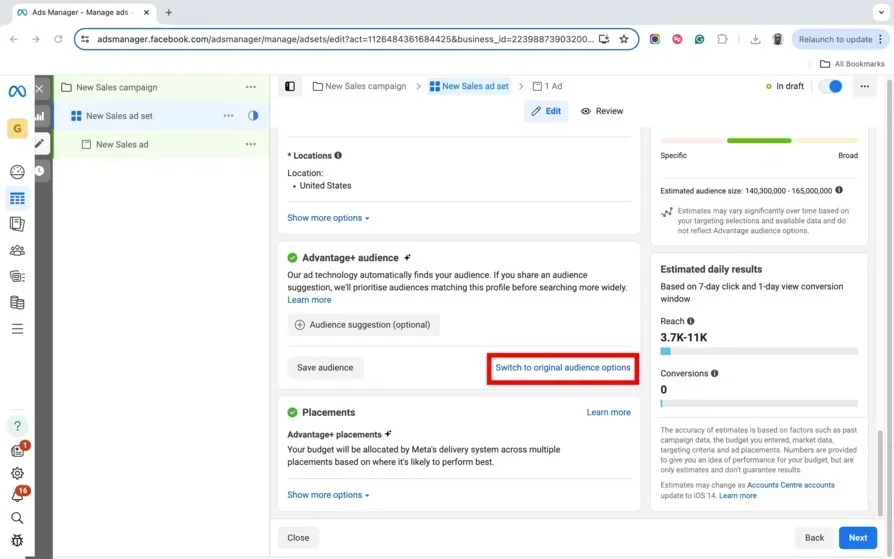Open Accounts Centre accounts link
The height and width of the screenshot is (559, 894).
coord(790,485)
